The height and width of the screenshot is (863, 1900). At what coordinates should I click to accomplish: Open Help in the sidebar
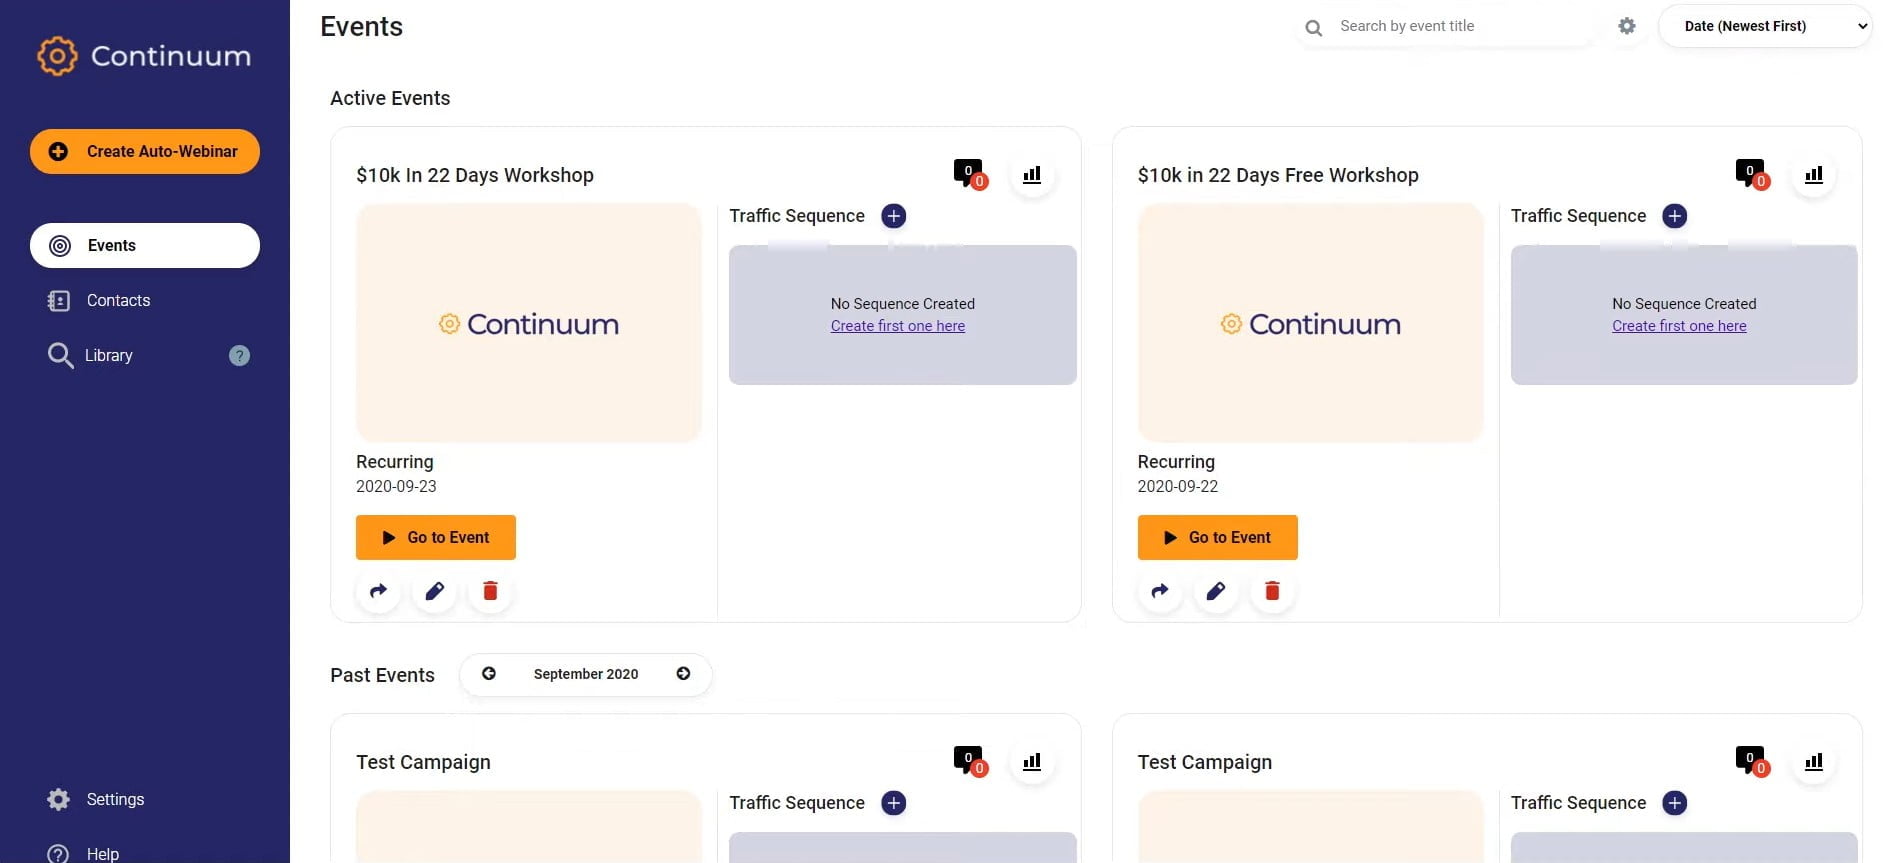tap(84, 853)
